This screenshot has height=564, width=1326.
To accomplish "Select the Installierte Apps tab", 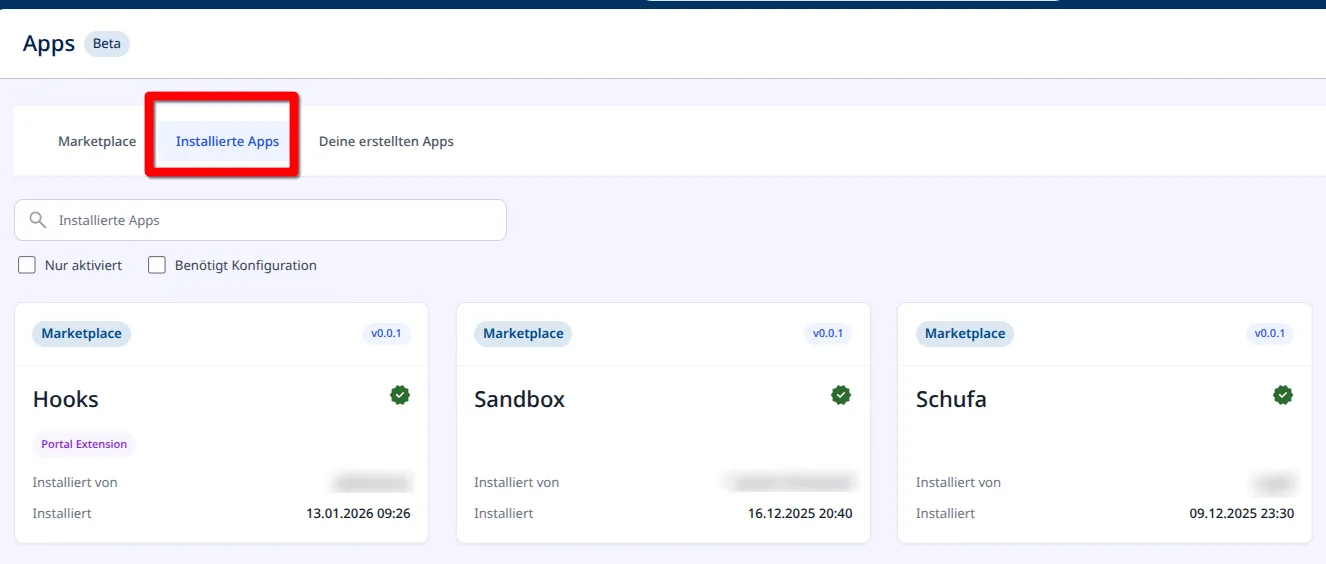I will point(227,141).
